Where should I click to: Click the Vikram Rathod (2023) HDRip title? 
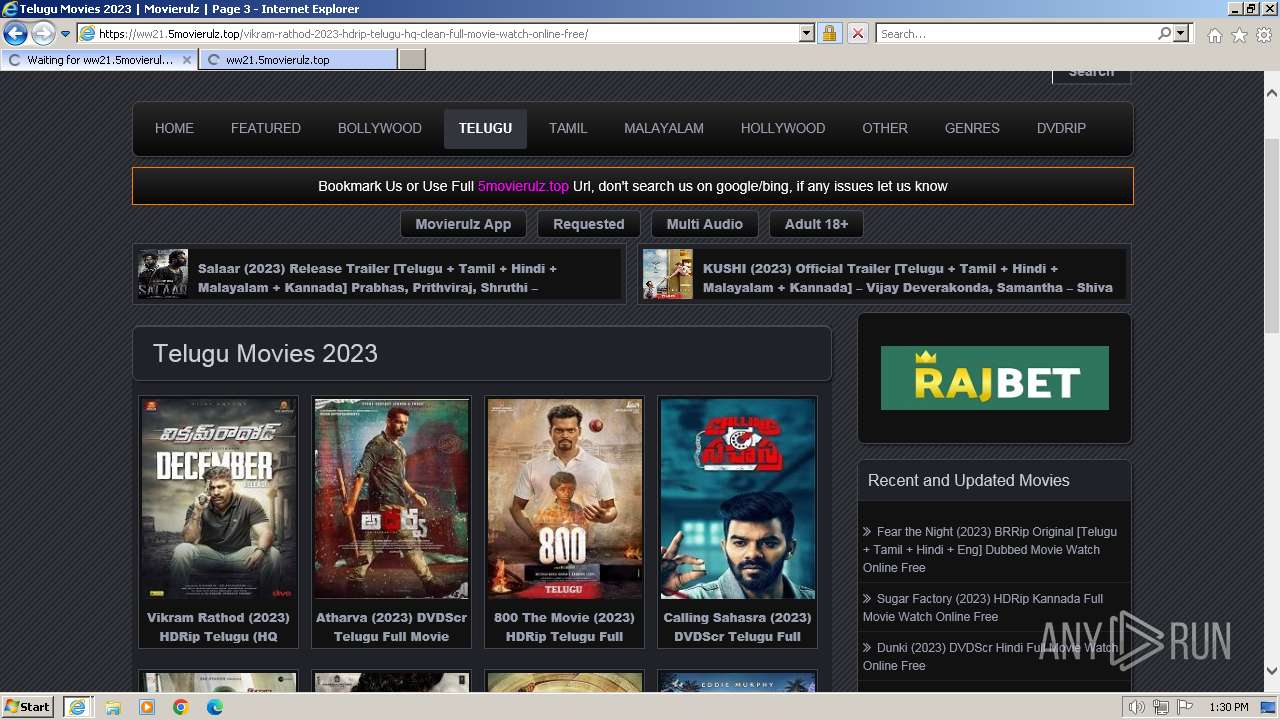218,627
